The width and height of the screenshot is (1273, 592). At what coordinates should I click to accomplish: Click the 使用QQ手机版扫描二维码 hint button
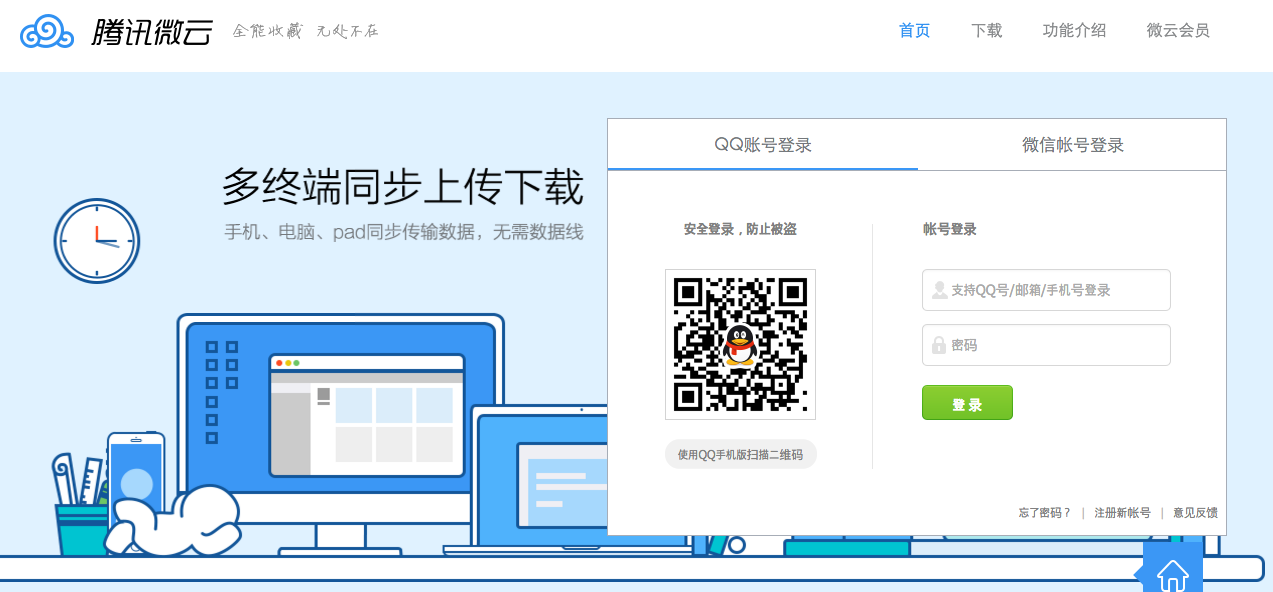tap(741, 454)
